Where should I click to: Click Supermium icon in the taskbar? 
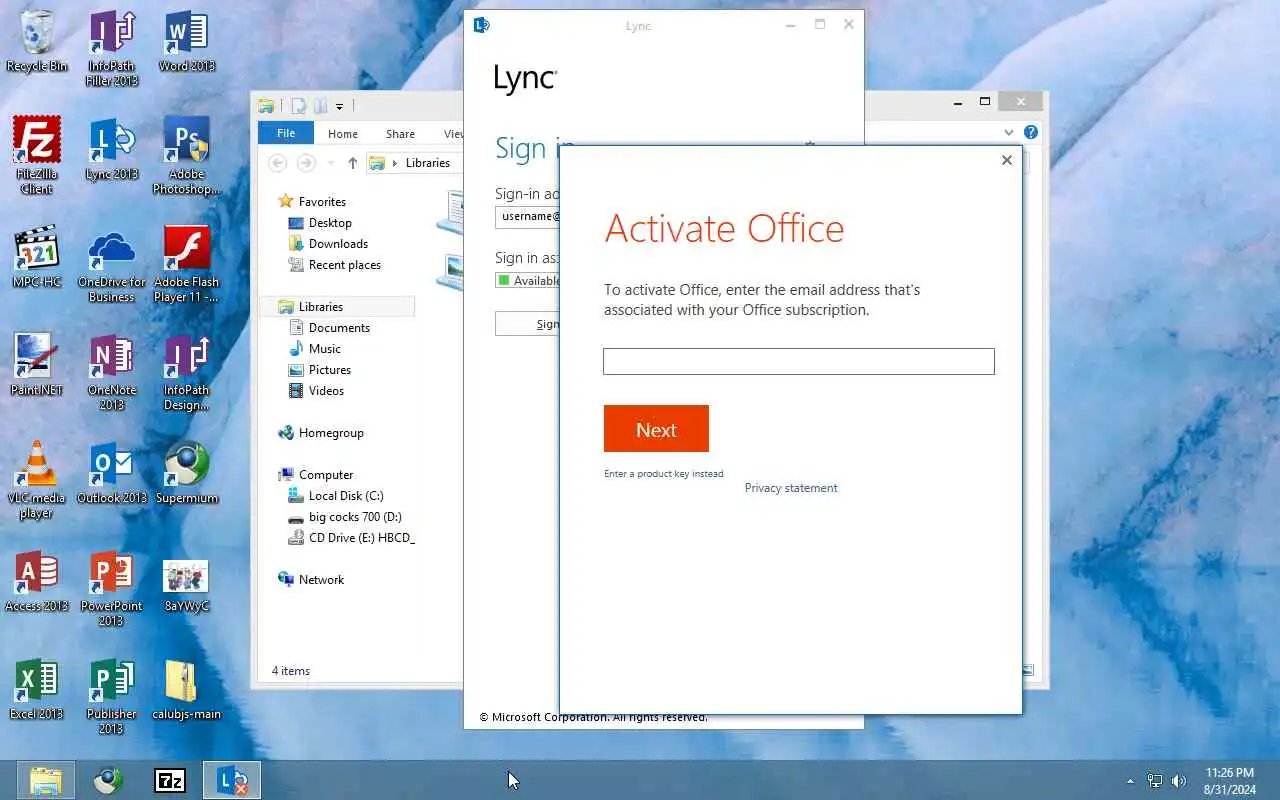coord(107,780)
